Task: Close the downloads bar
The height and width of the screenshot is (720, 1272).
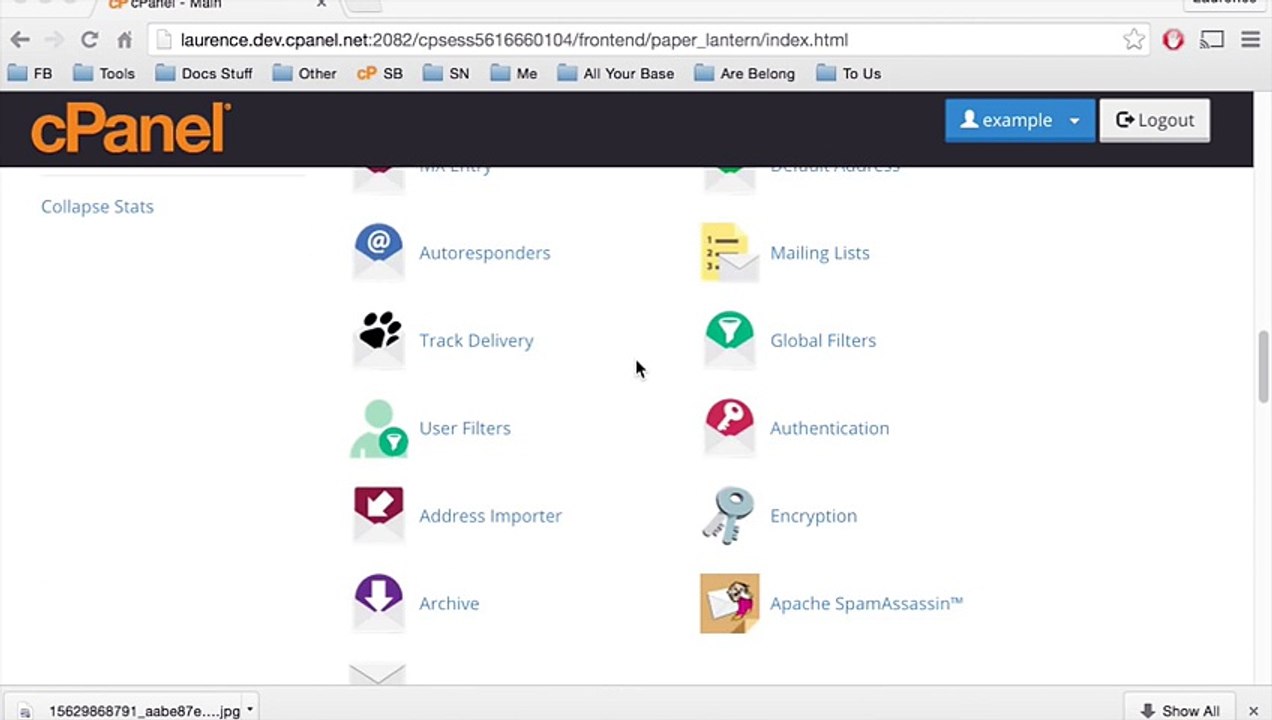Action: click(1253, 710)
